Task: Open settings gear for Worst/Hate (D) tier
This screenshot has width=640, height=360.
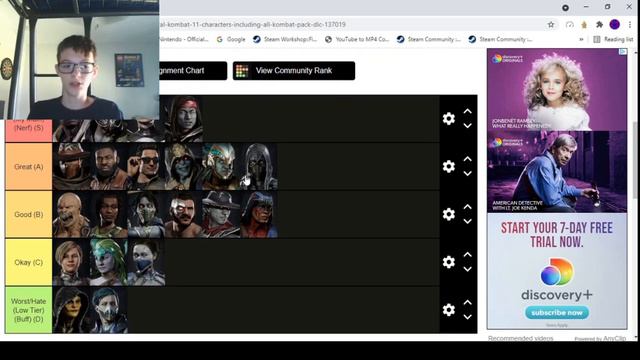Action: pos(449,310)
